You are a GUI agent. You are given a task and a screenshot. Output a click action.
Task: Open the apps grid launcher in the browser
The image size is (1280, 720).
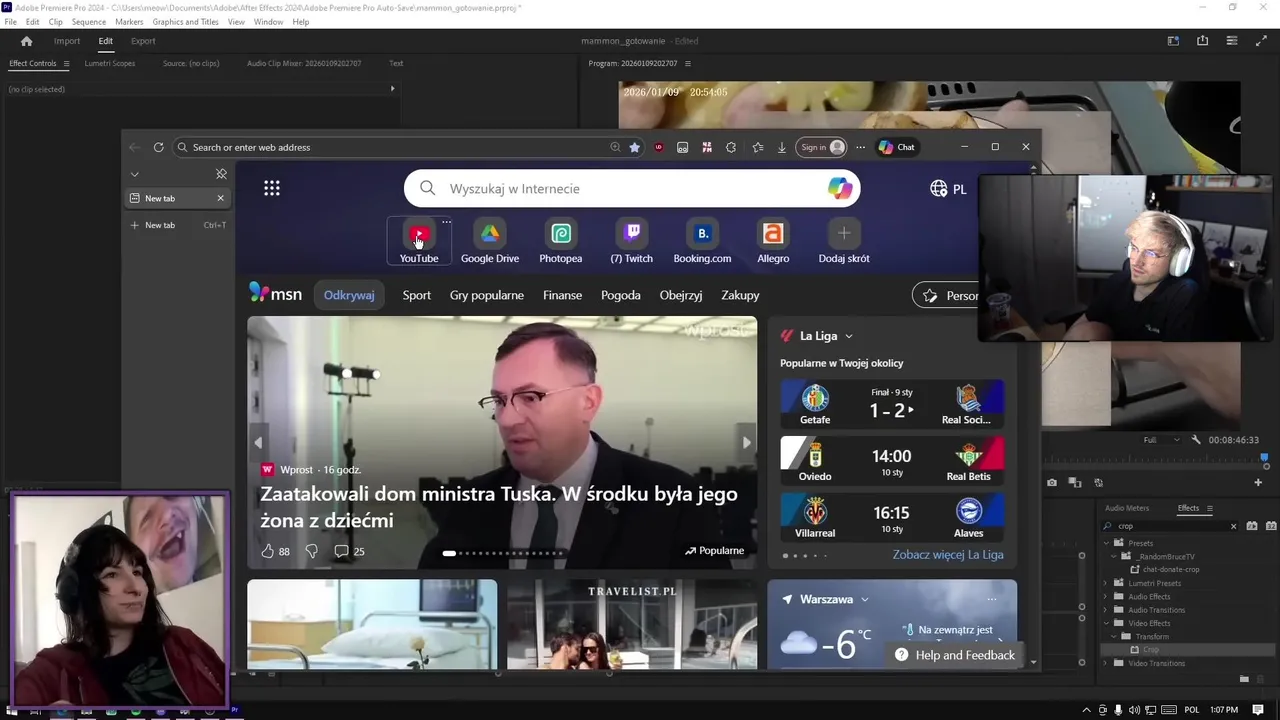point(272,188)
